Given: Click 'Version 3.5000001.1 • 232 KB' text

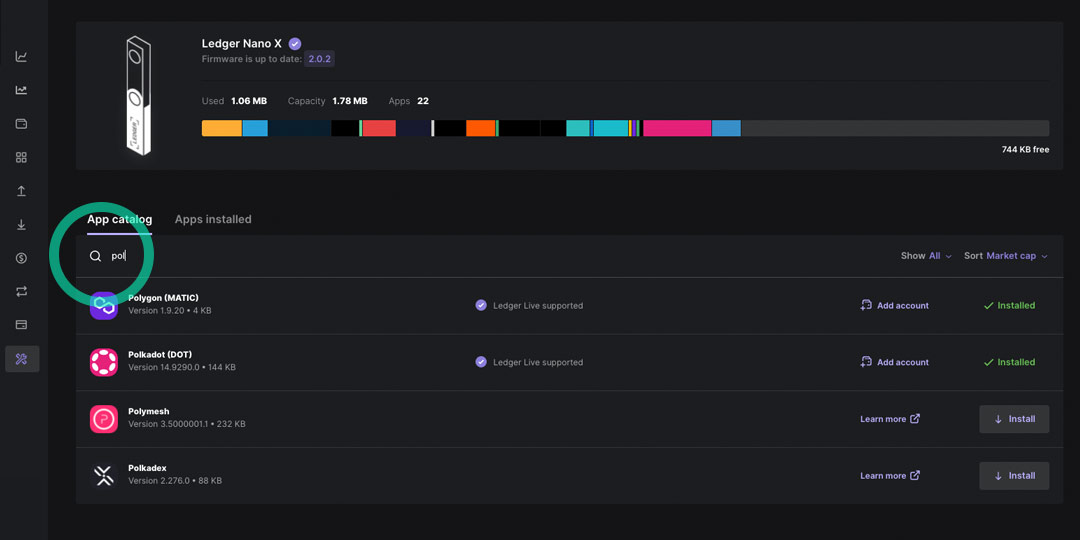Looking at the screenshot, I should click(187, 424).
